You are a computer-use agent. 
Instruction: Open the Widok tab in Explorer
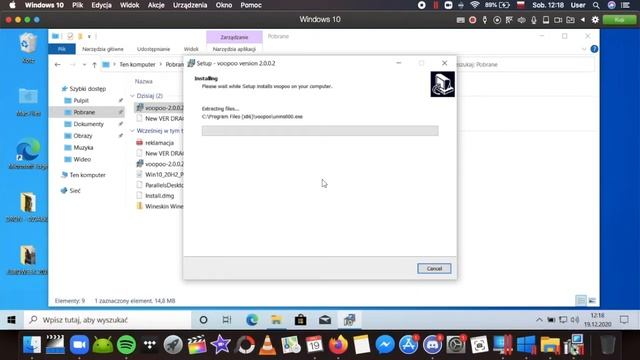pos(191,49)
